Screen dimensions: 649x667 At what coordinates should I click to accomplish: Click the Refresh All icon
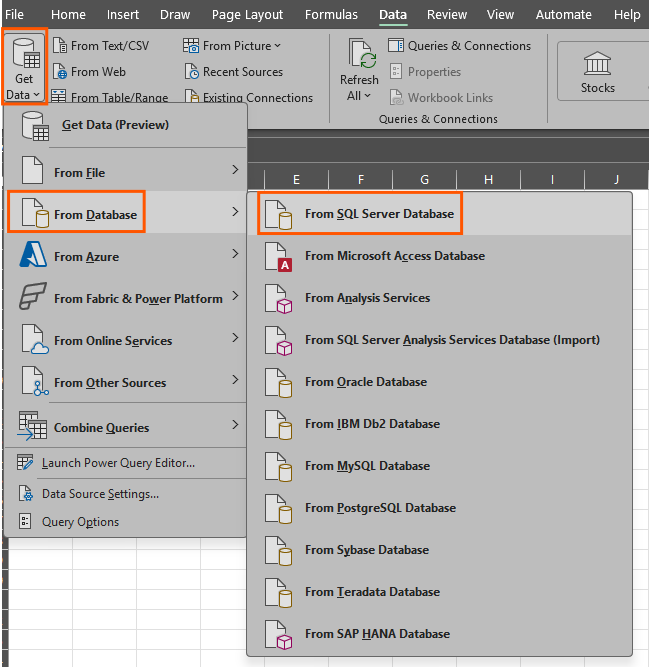coord(362,54)
